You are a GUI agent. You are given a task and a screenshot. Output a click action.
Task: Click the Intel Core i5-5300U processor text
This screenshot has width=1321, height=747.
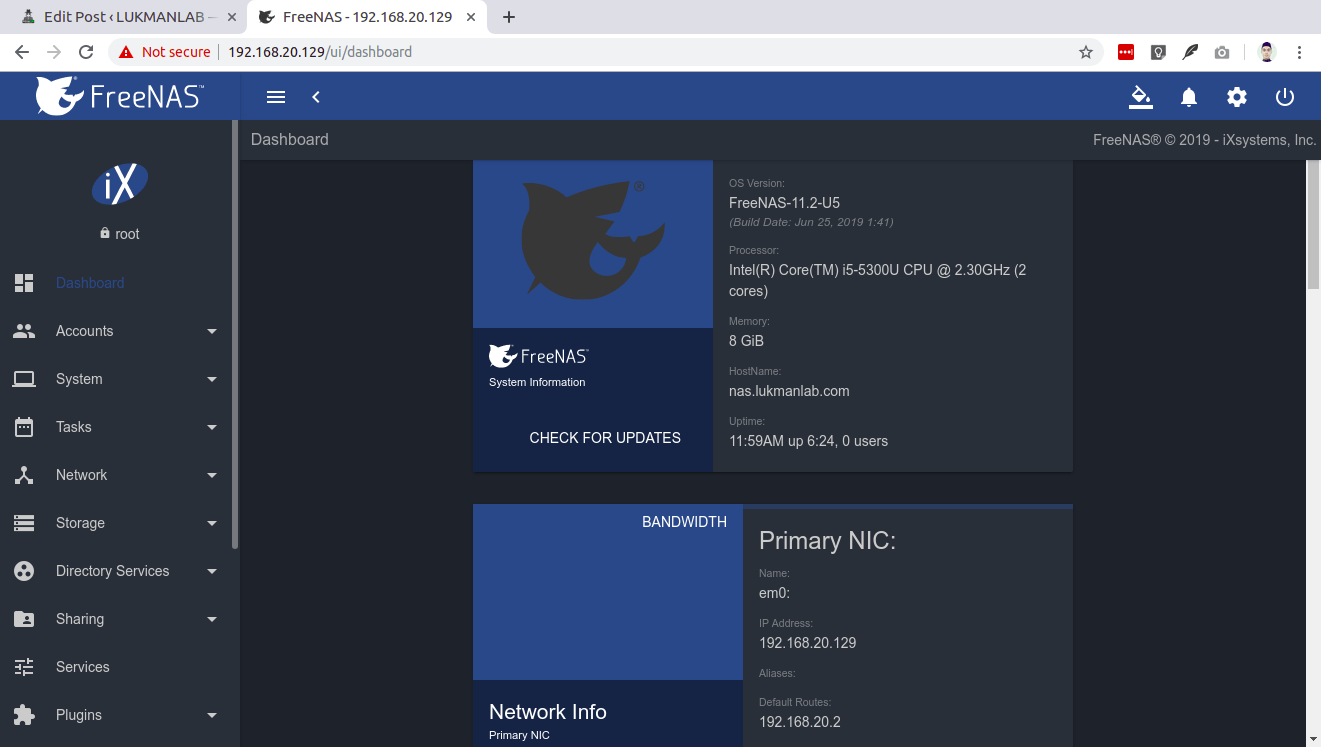877,281
